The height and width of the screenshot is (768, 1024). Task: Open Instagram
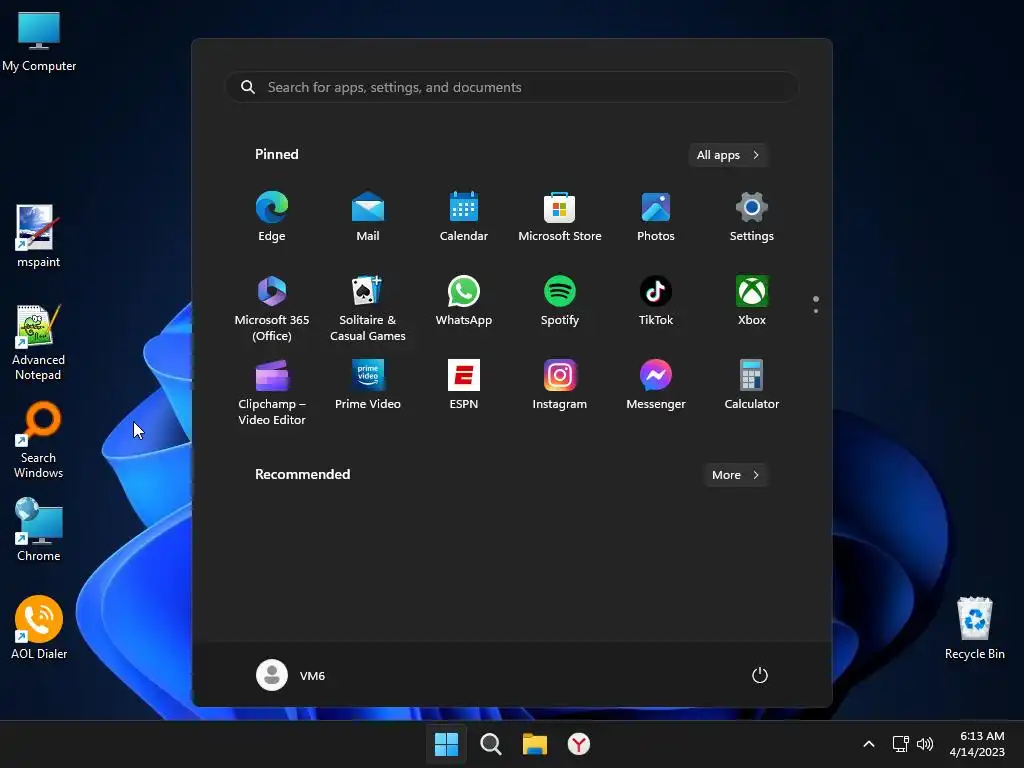[x=560, y=385]
